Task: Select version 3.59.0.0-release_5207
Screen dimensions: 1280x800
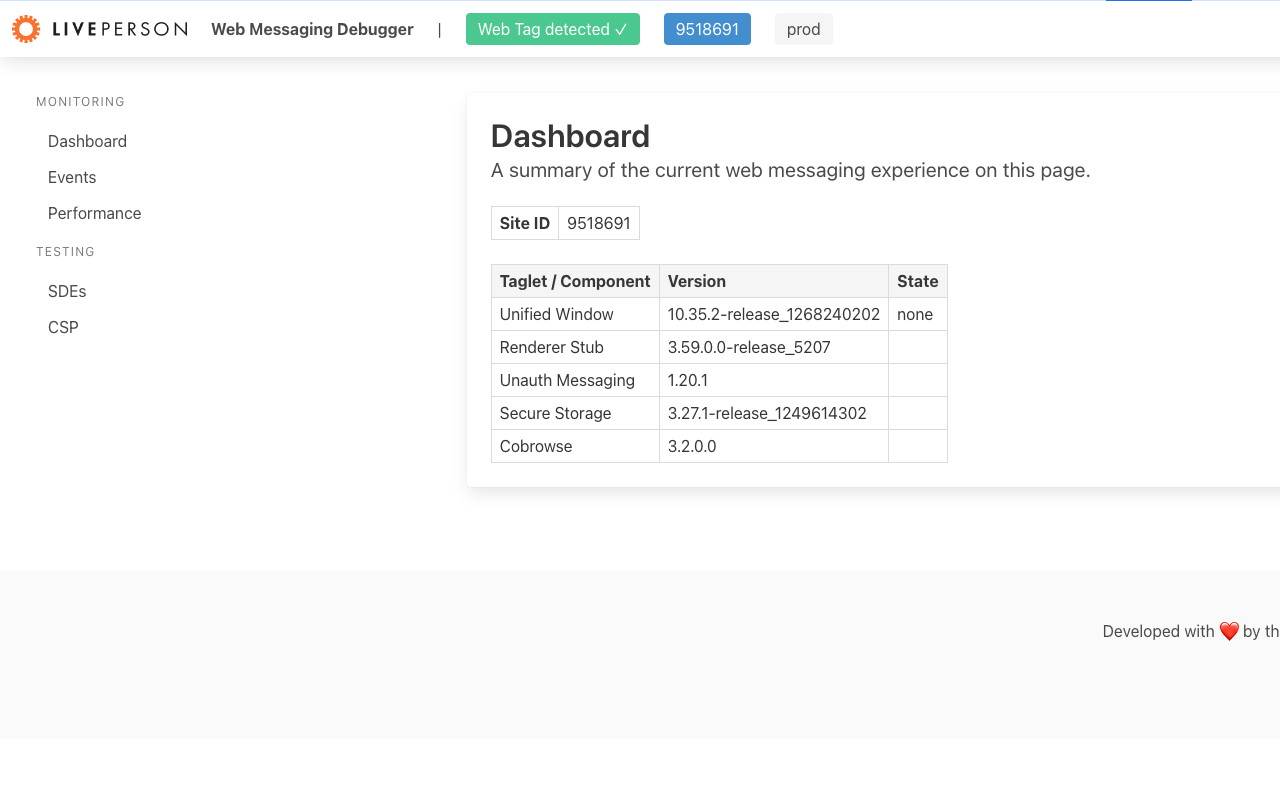Action: [x=774, y=347]
